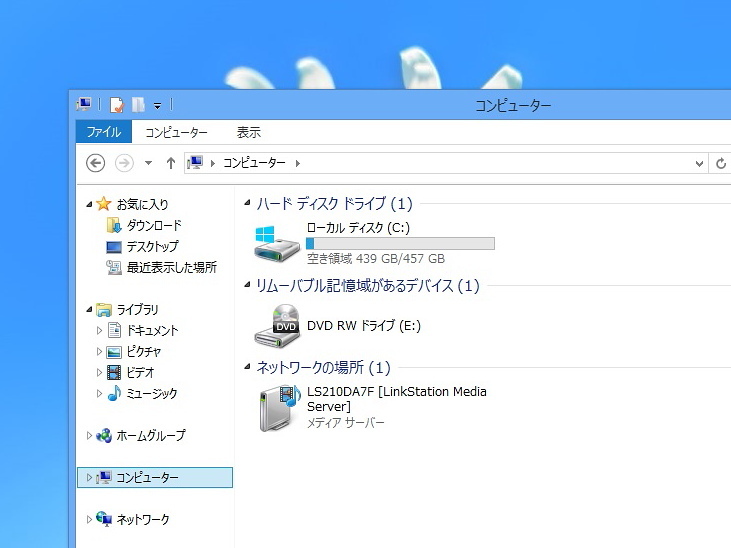Screen dimensions: 731x548
Task: Expand the ネットワーク tree node
Action: [89, 520]
